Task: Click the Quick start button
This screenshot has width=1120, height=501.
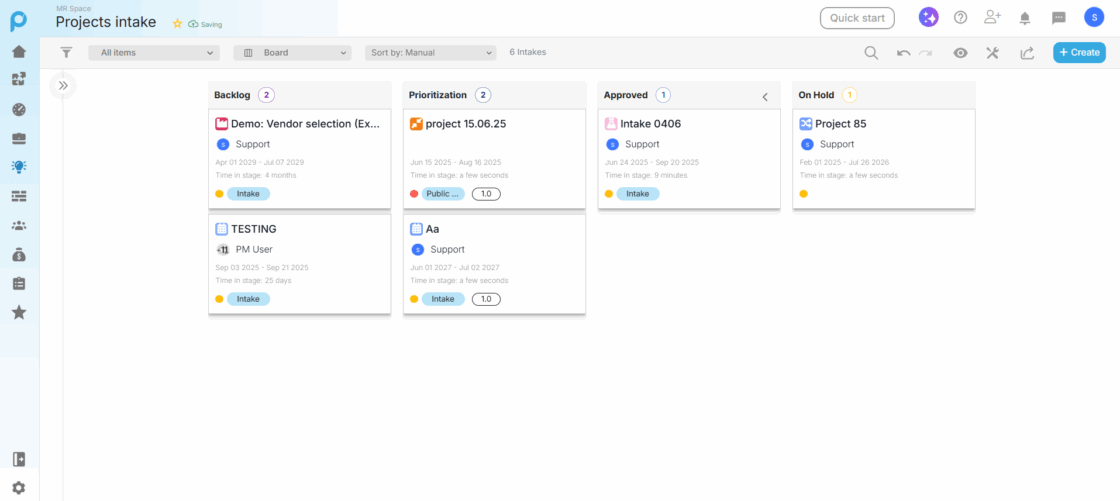Action: coord(857,17)
